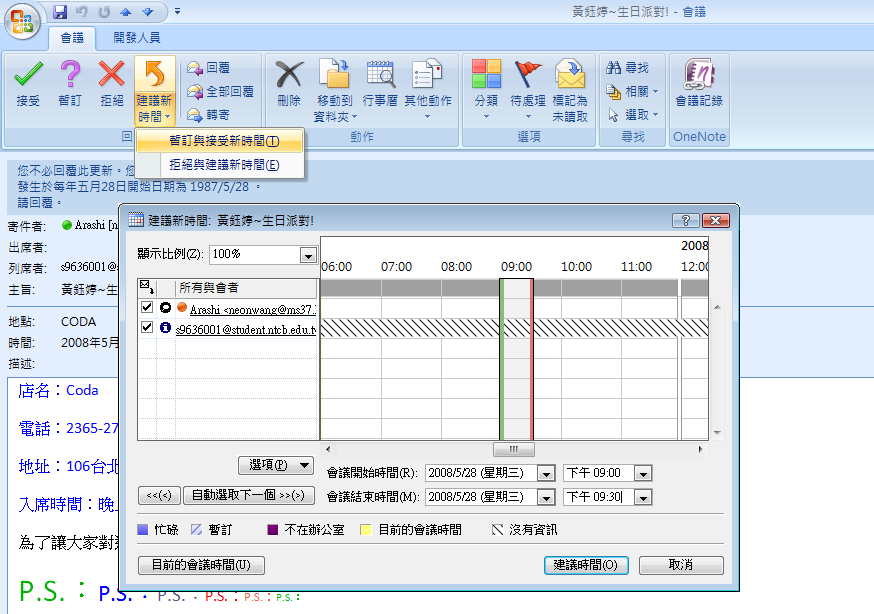Viewport: 874px width, 614px height.
Task: Click the 09:00 time header on the timeline
Action: [x=516, y=267]
